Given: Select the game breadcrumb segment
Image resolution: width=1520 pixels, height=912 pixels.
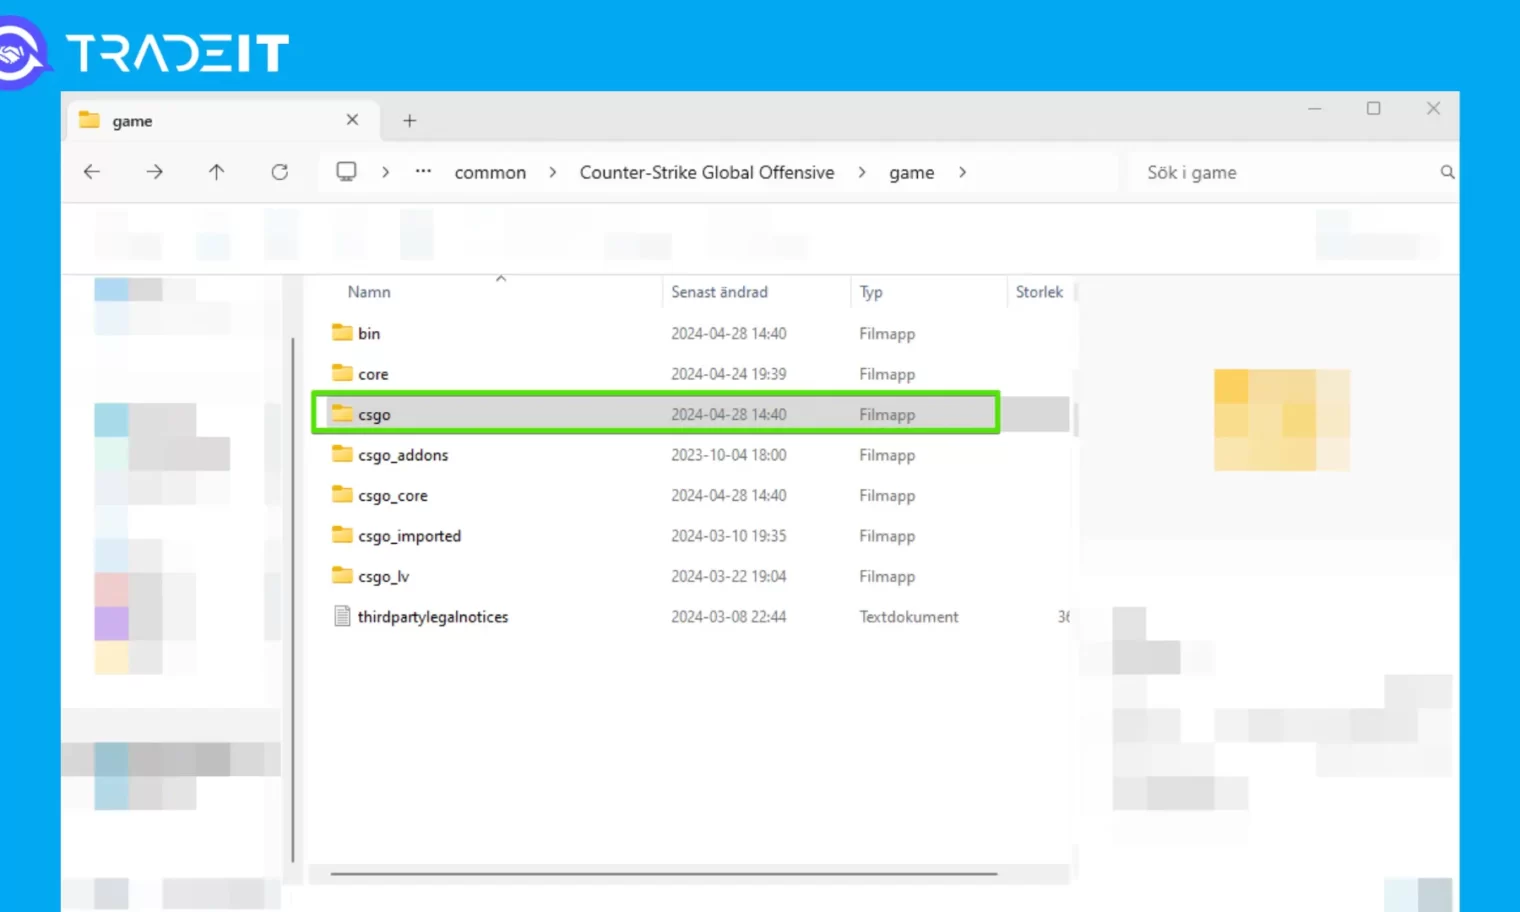Looking at the screenshot, I should tap(912, 172).
